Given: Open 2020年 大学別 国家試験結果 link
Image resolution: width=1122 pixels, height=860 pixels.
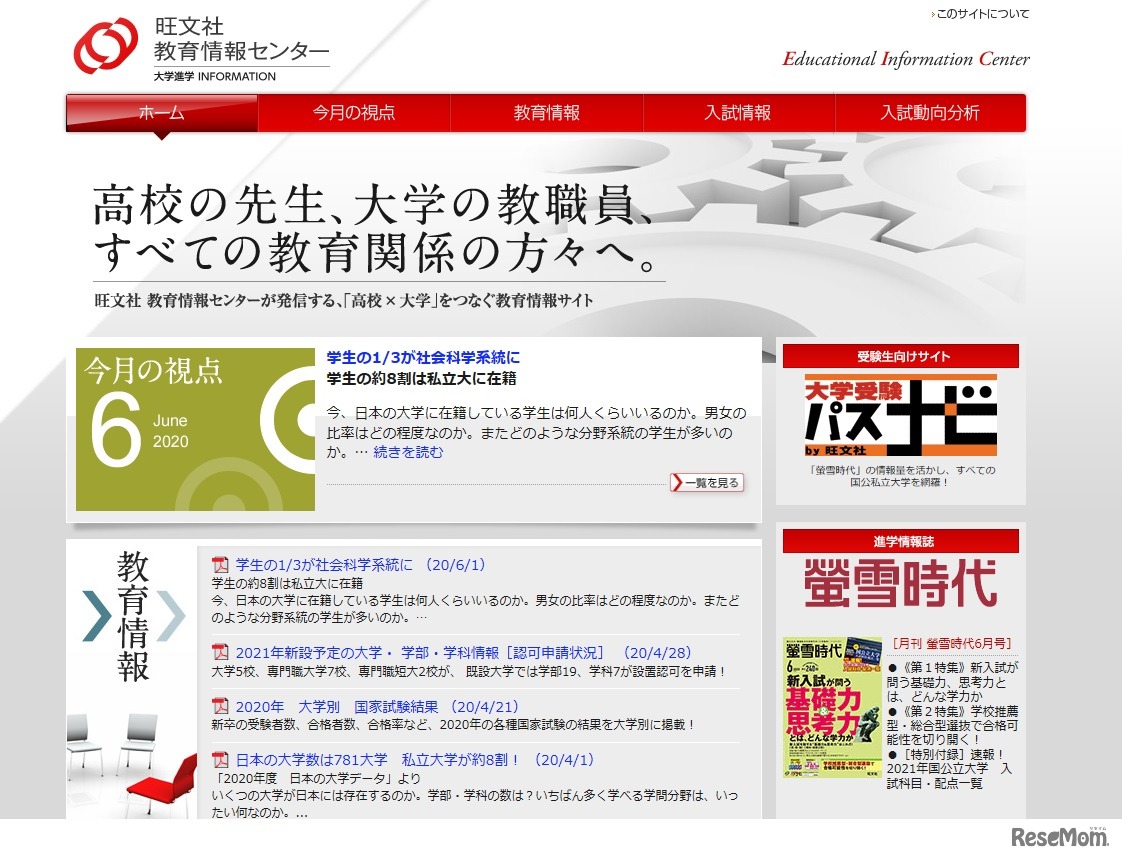Looking at the screenshot, I should [x=378, y=706].
